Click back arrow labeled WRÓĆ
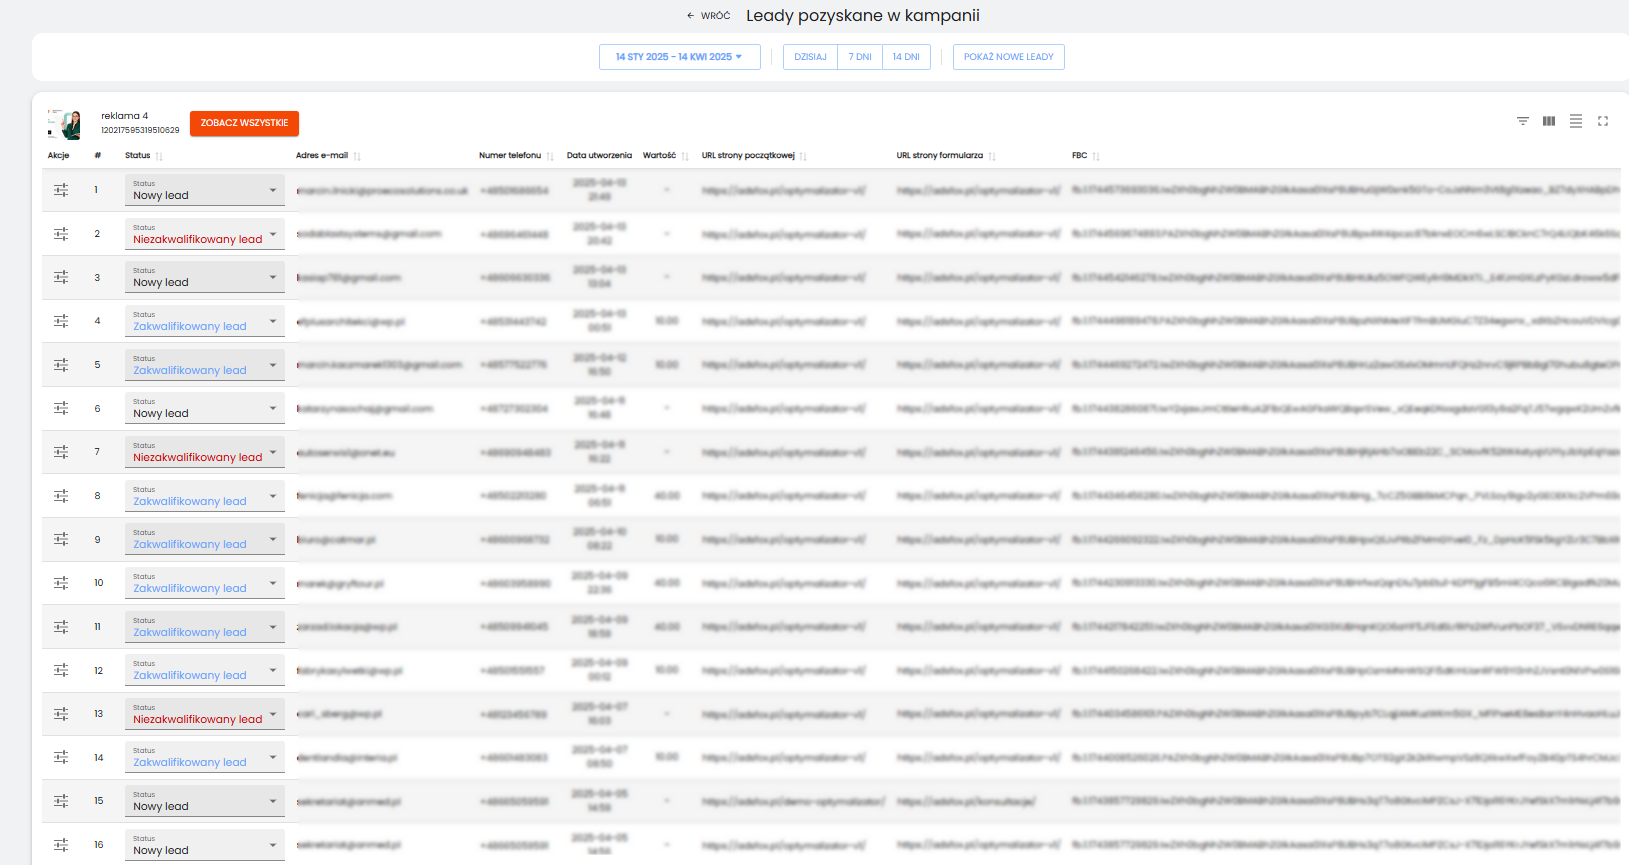Screen dimensions: 1629x865 point(708,16)
